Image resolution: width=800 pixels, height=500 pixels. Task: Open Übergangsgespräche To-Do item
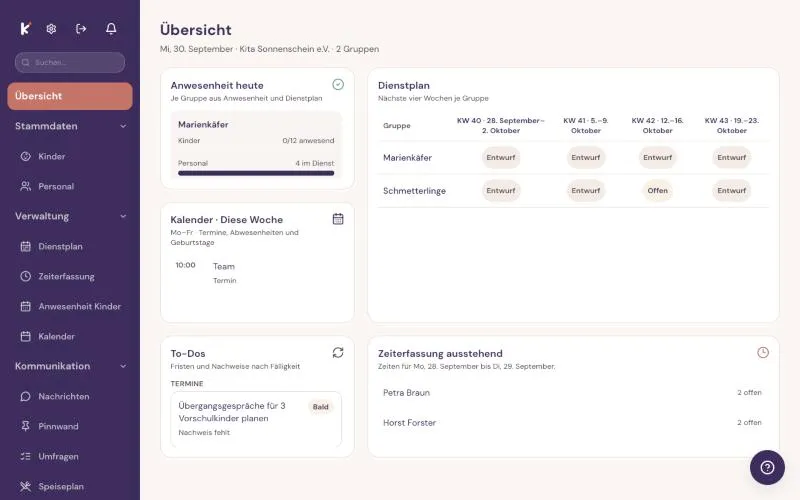click(256, 419)
